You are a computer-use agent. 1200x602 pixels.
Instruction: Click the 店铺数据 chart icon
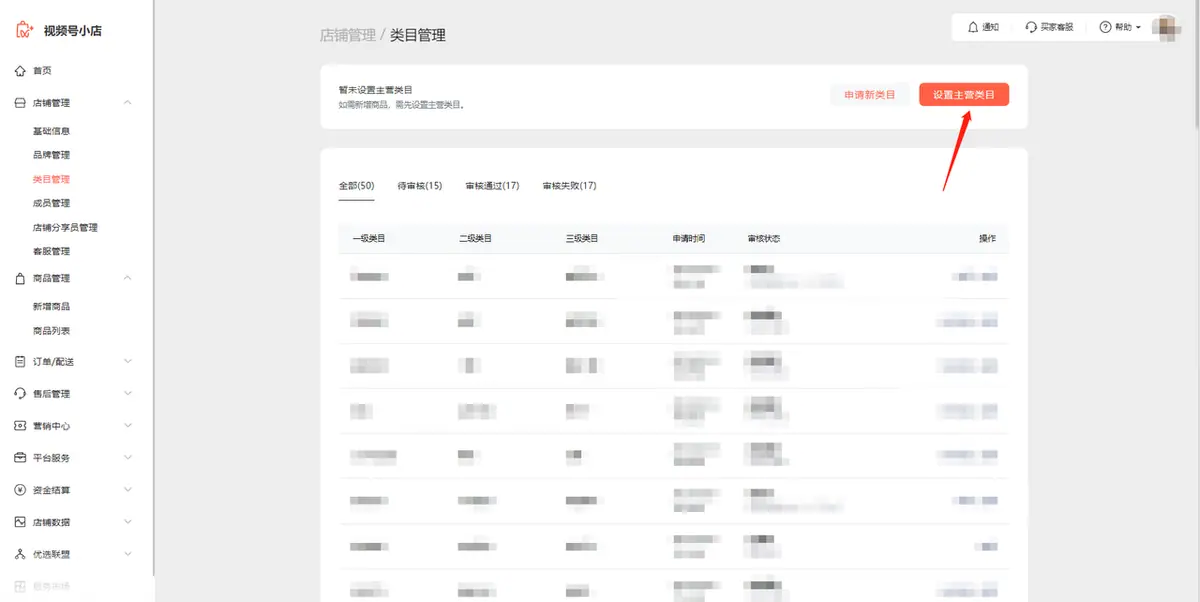(x=20, y=522)
